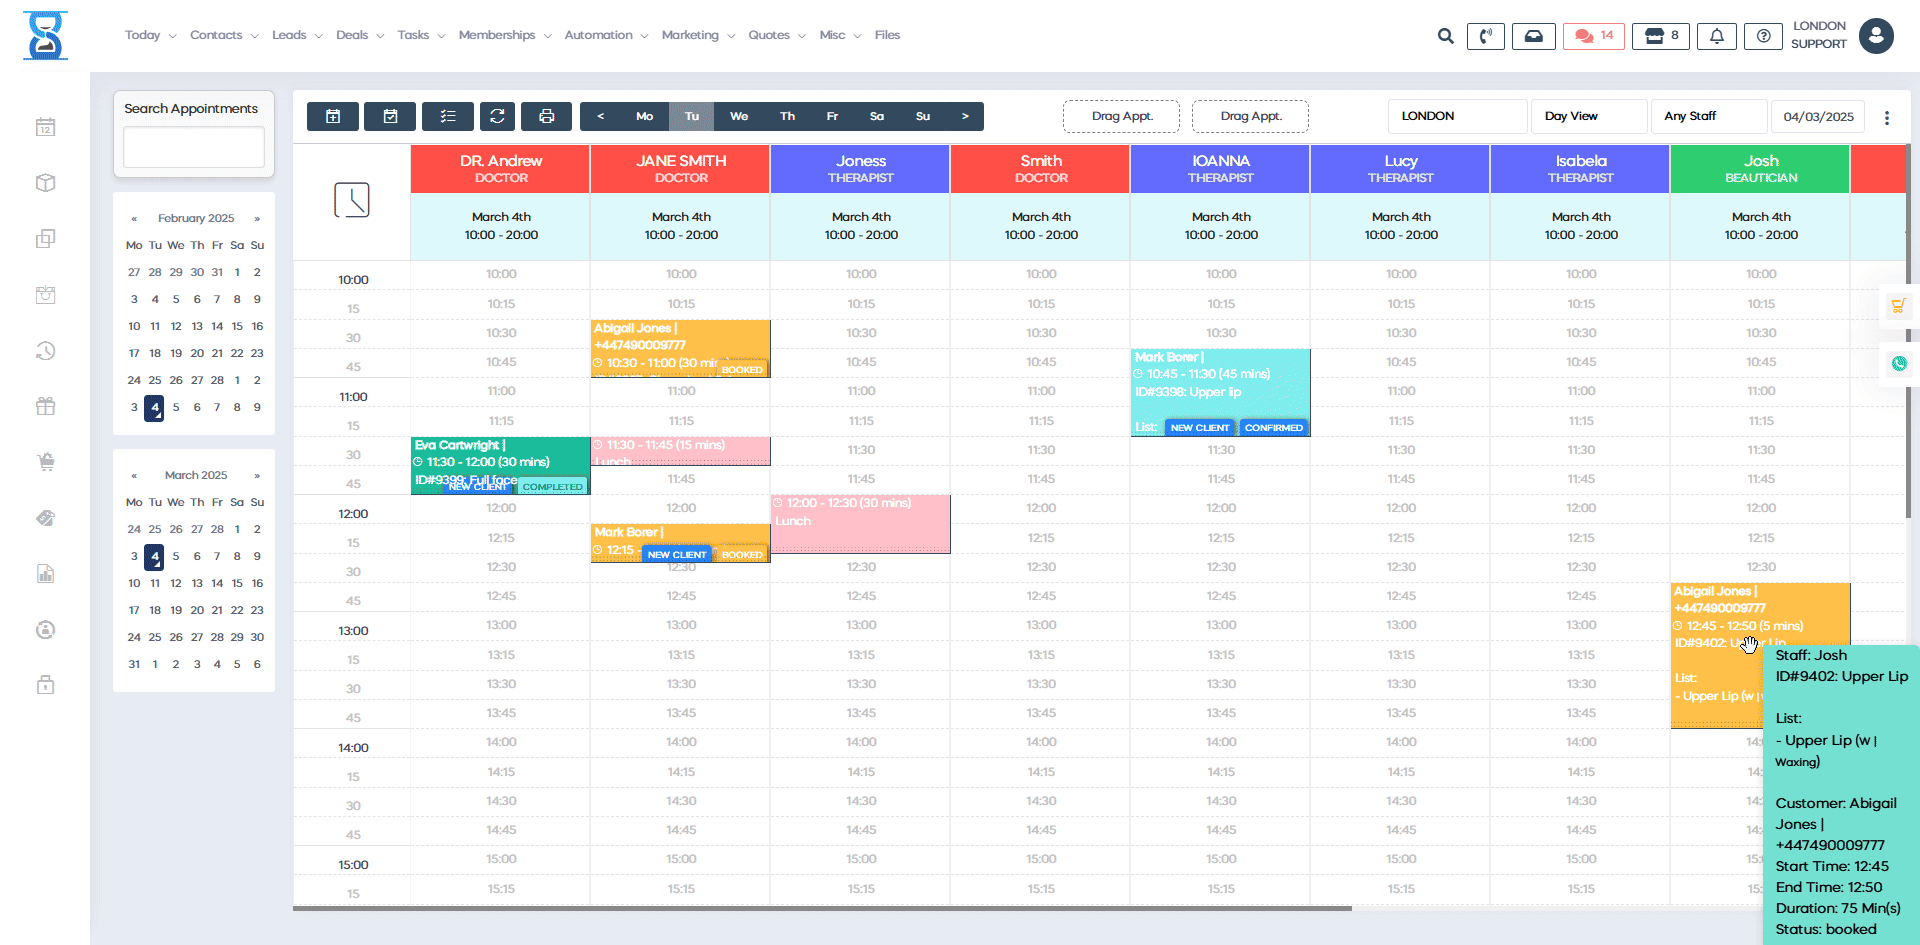Screen dimensions: 1920x945
Task: Open the Any Staff dropdown
Action: [1709, 116]
